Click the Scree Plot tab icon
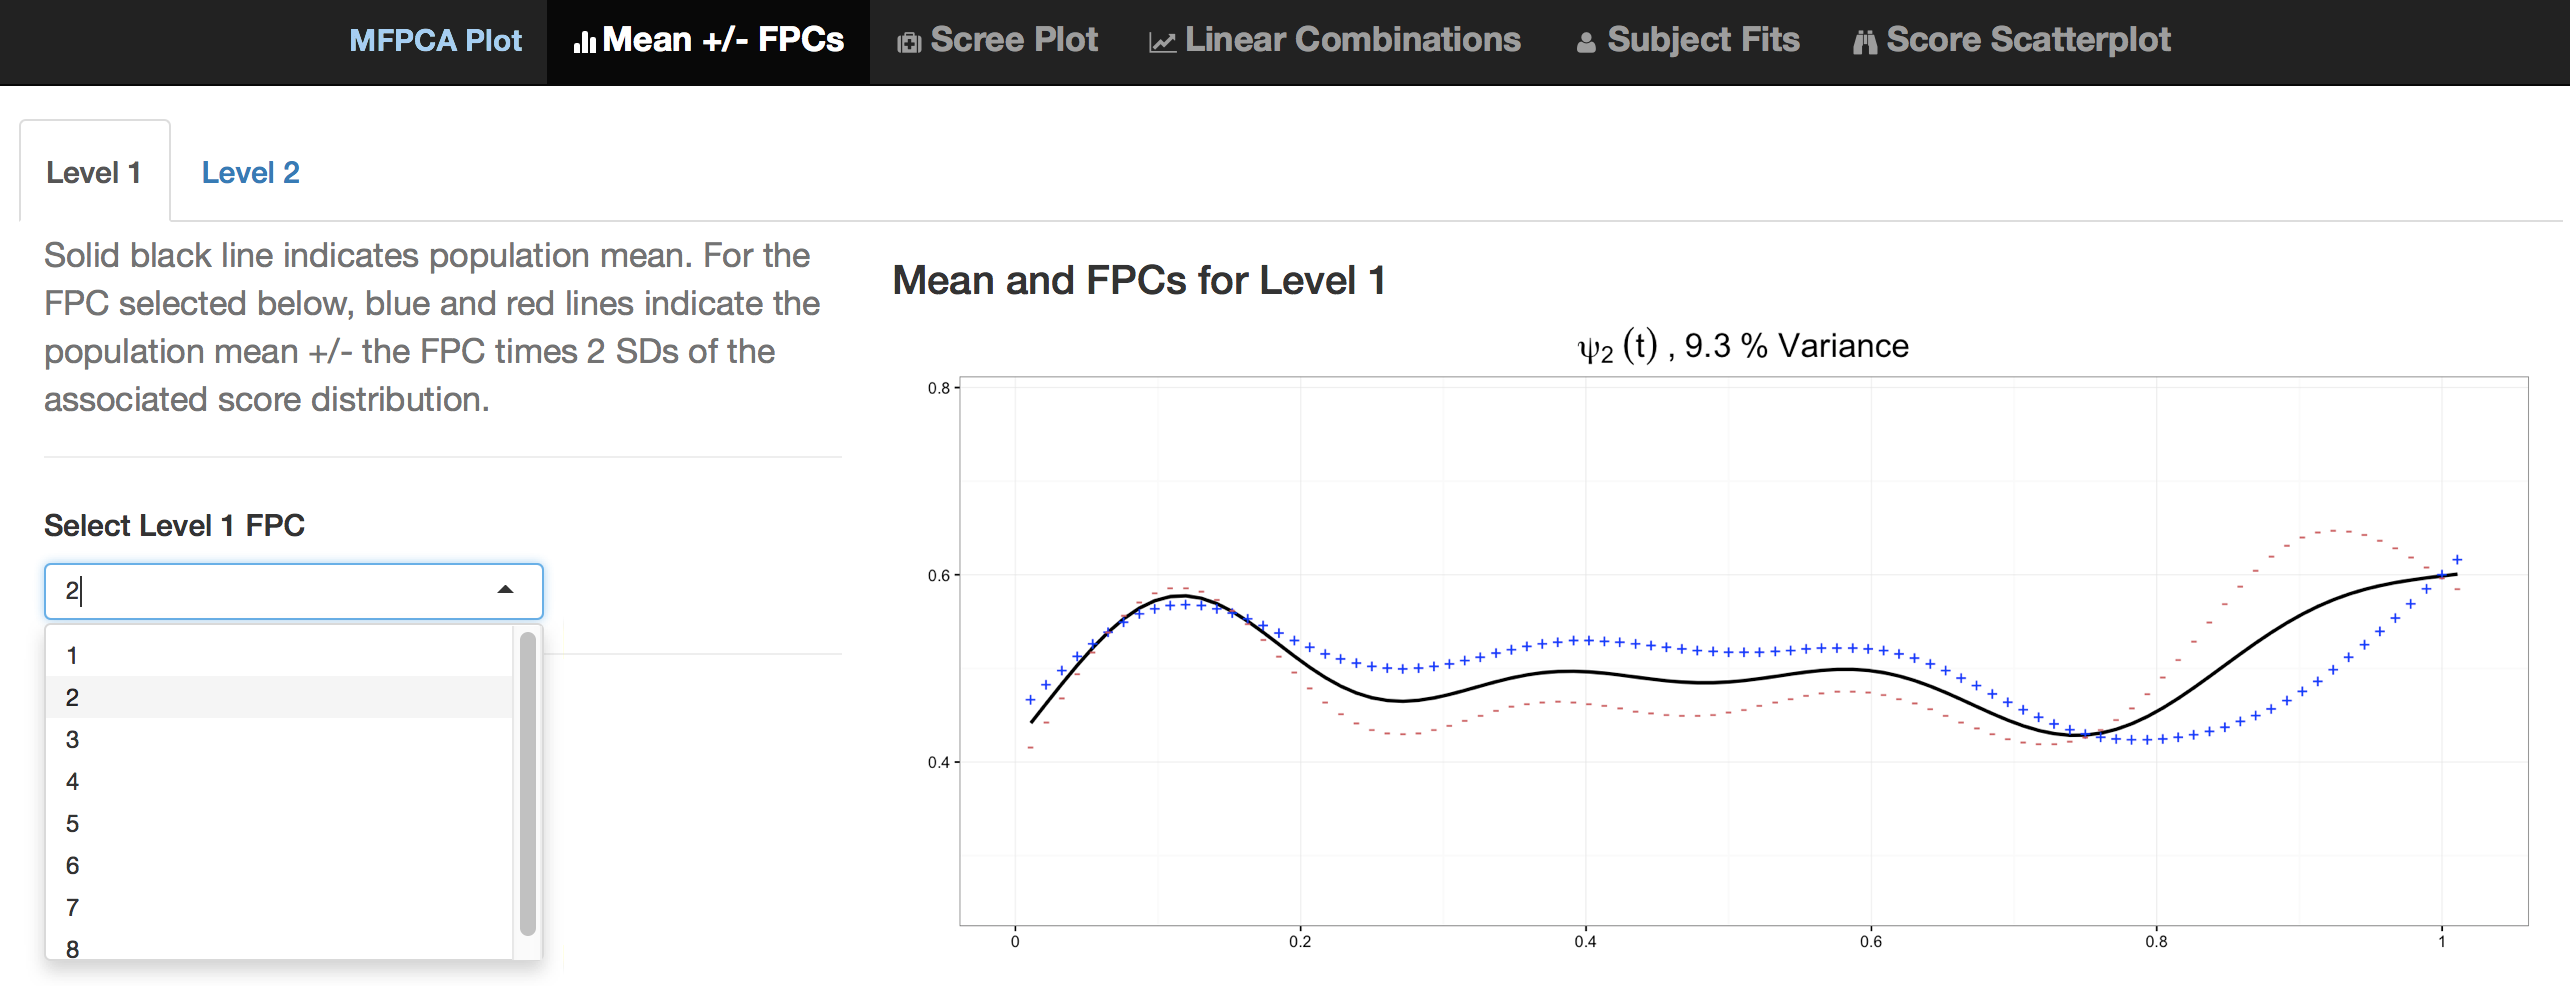Image resolution: width=2570 pixels, height=986 pixels. point(909,42)
